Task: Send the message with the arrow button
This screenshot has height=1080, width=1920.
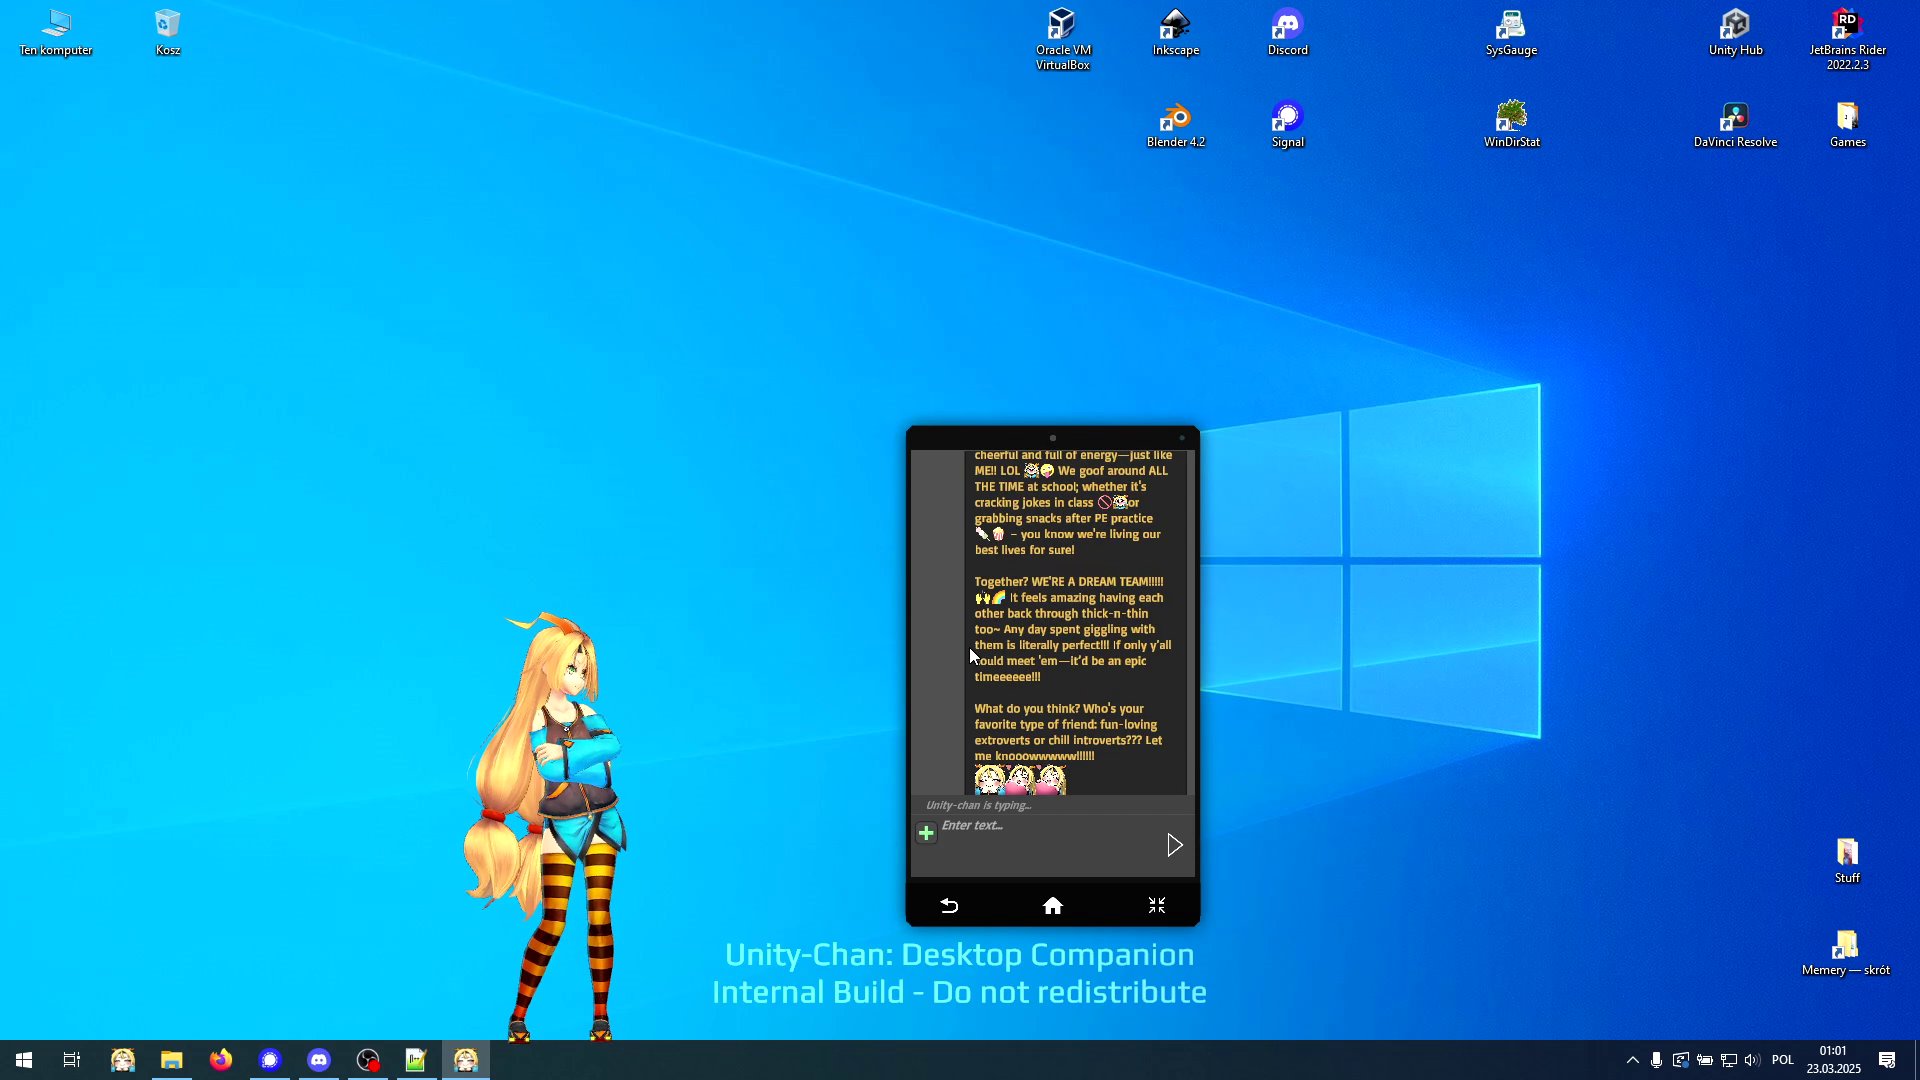Action: pos(1174,845)
